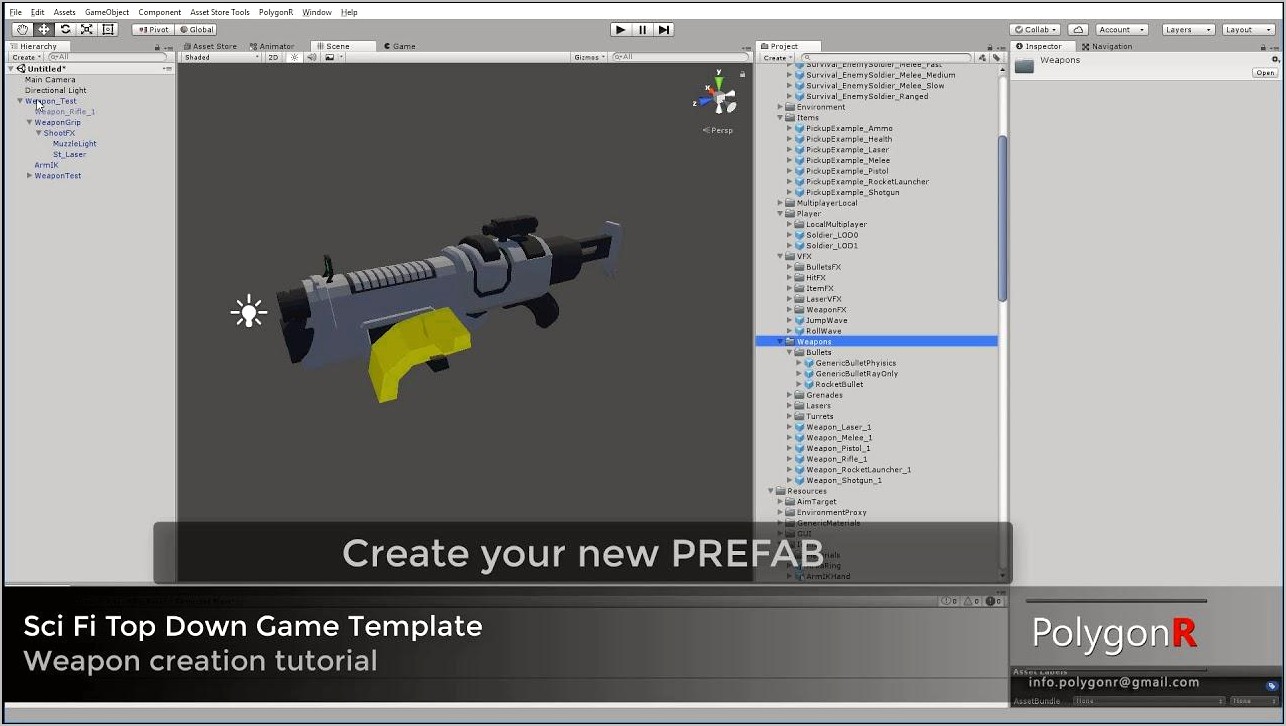Open the Account dropdown

pyautogui.click(x=1121, y=29)
